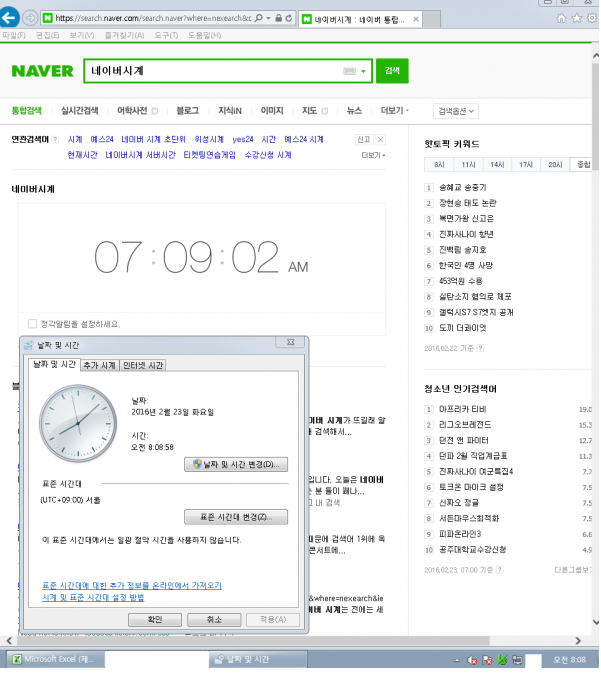Viewport: 601px width, 677px height.
Task: Click the help icon next to 07:00 기준
Action: point(500,570)
